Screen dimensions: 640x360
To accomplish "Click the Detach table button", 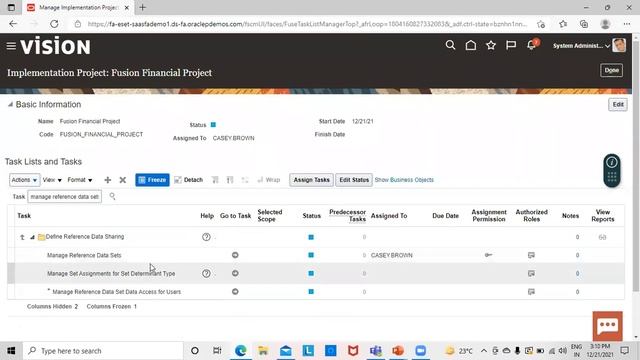I will click(x=189, y=180).
